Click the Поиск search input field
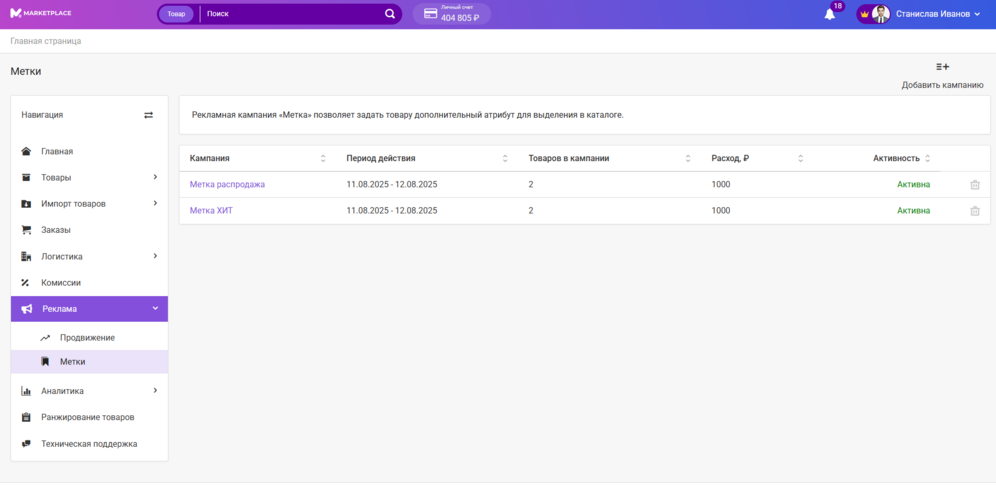This screenshot has width=996, height=486. coord(292,14)
